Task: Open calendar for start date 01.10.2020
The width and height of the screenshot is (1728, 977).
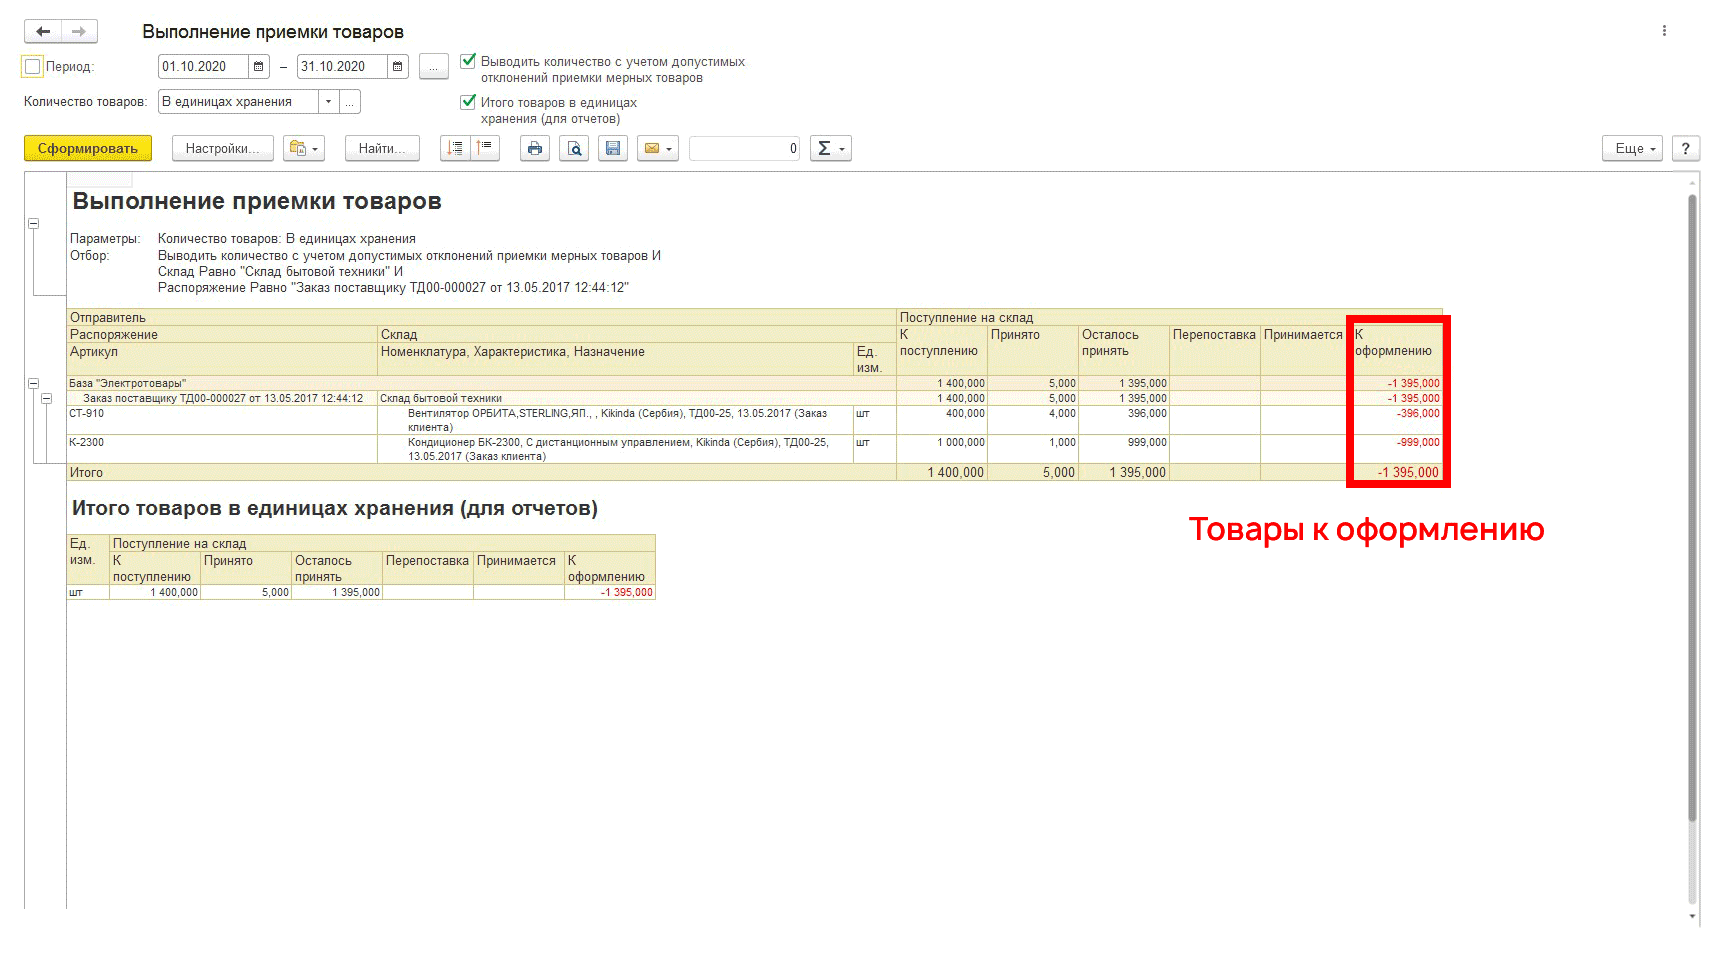Action: click(259, 67)
